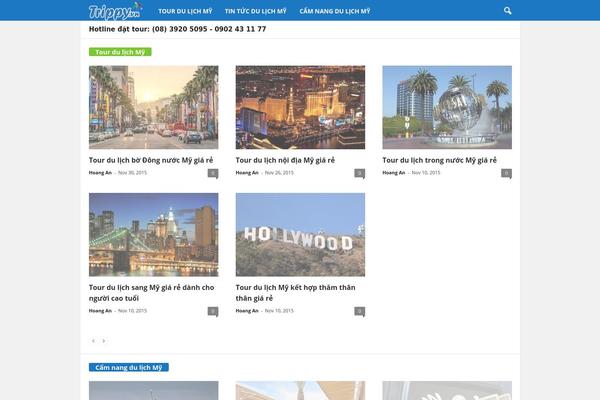The height and width of the screenshot is (400, 600).
Task: Open the Las Vegas night thumbnail
Action: [x=300, y=107]
